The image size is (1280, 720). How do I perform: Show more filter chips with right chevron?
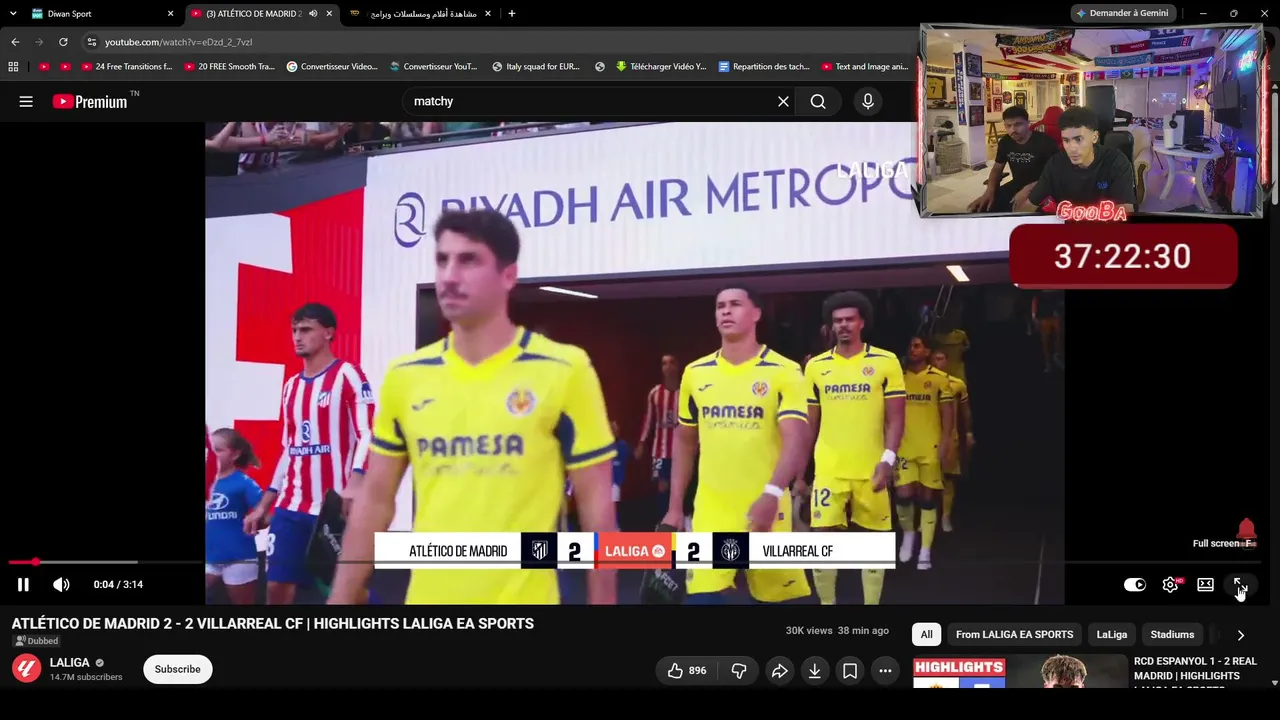coord(1240,635)
